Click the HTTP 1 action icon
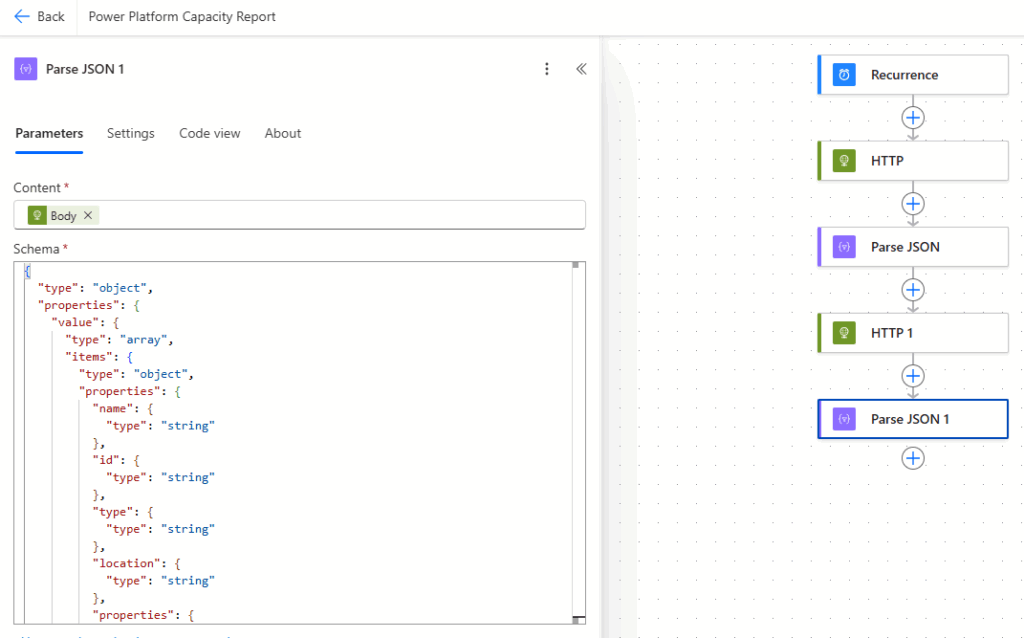The image size is (1024, 638). (x=845, y=333)
